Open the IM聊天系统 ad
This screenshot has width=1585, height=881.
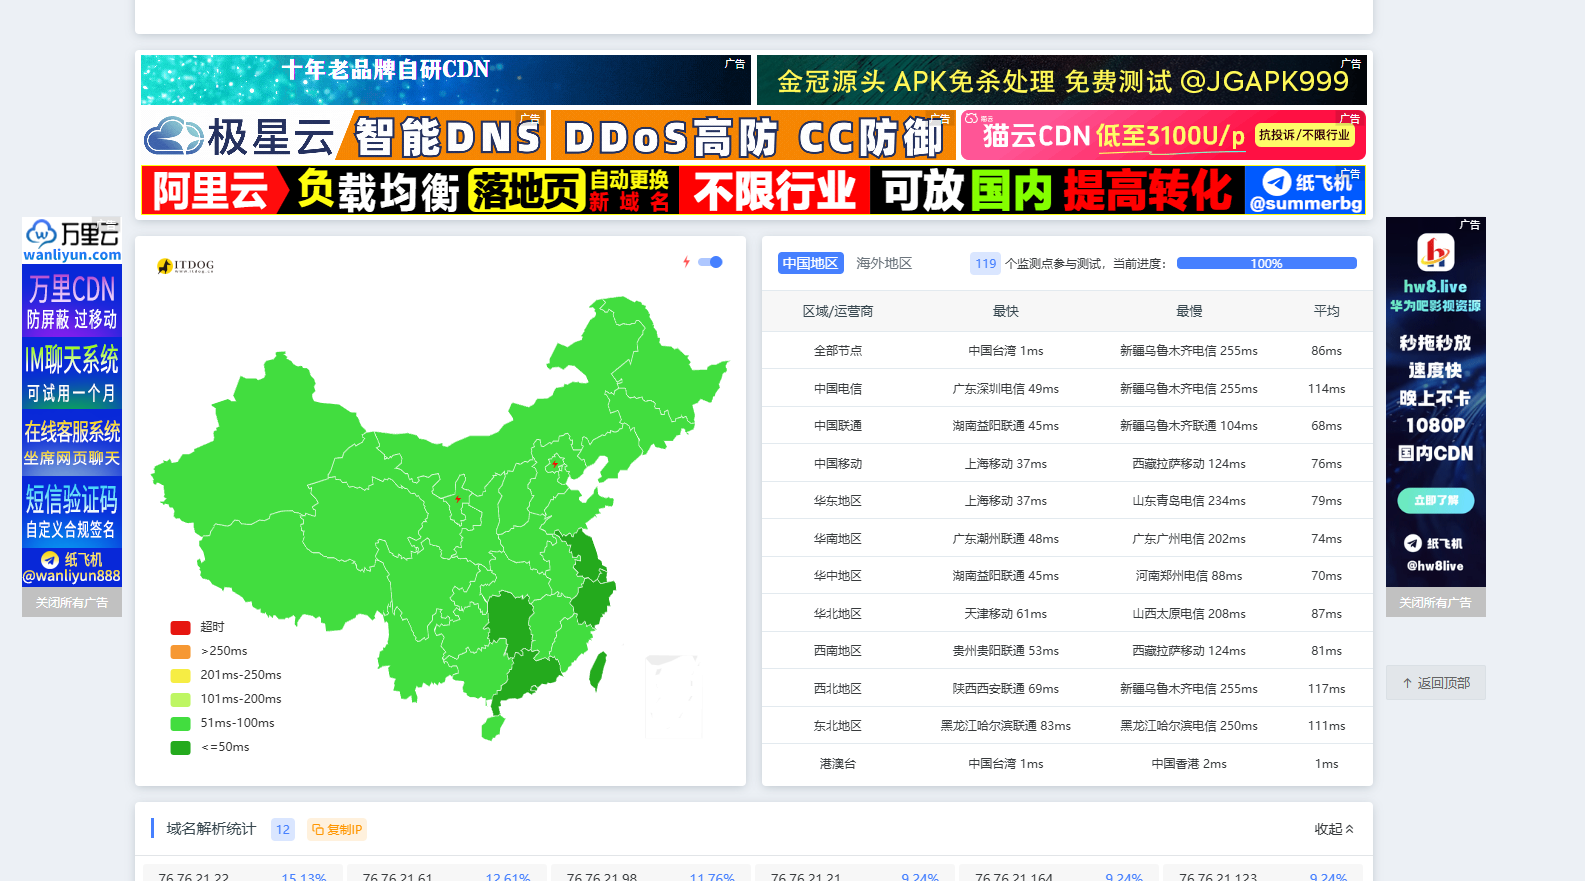click(72, 372)
